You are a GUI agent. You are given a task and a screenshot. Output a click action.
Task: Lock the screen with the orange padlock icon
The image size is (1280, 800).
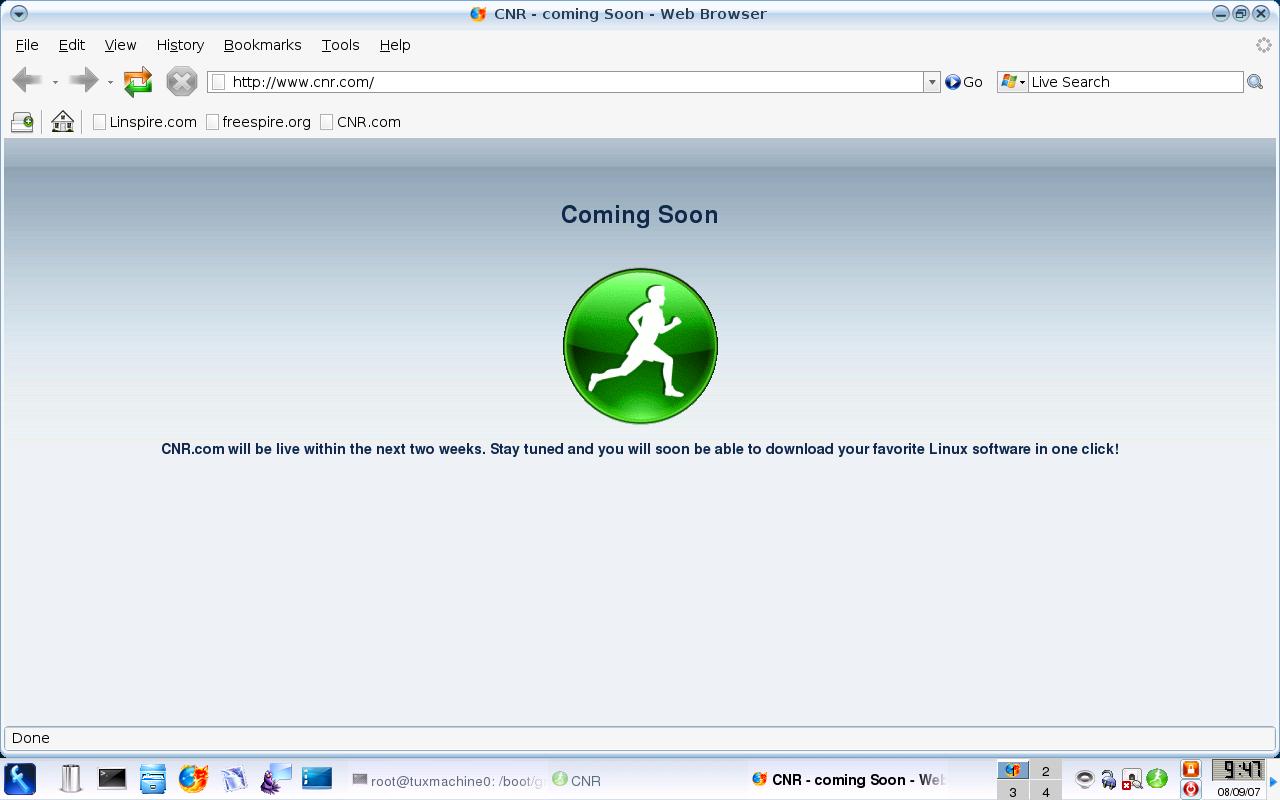click(x=1190, y=769)
